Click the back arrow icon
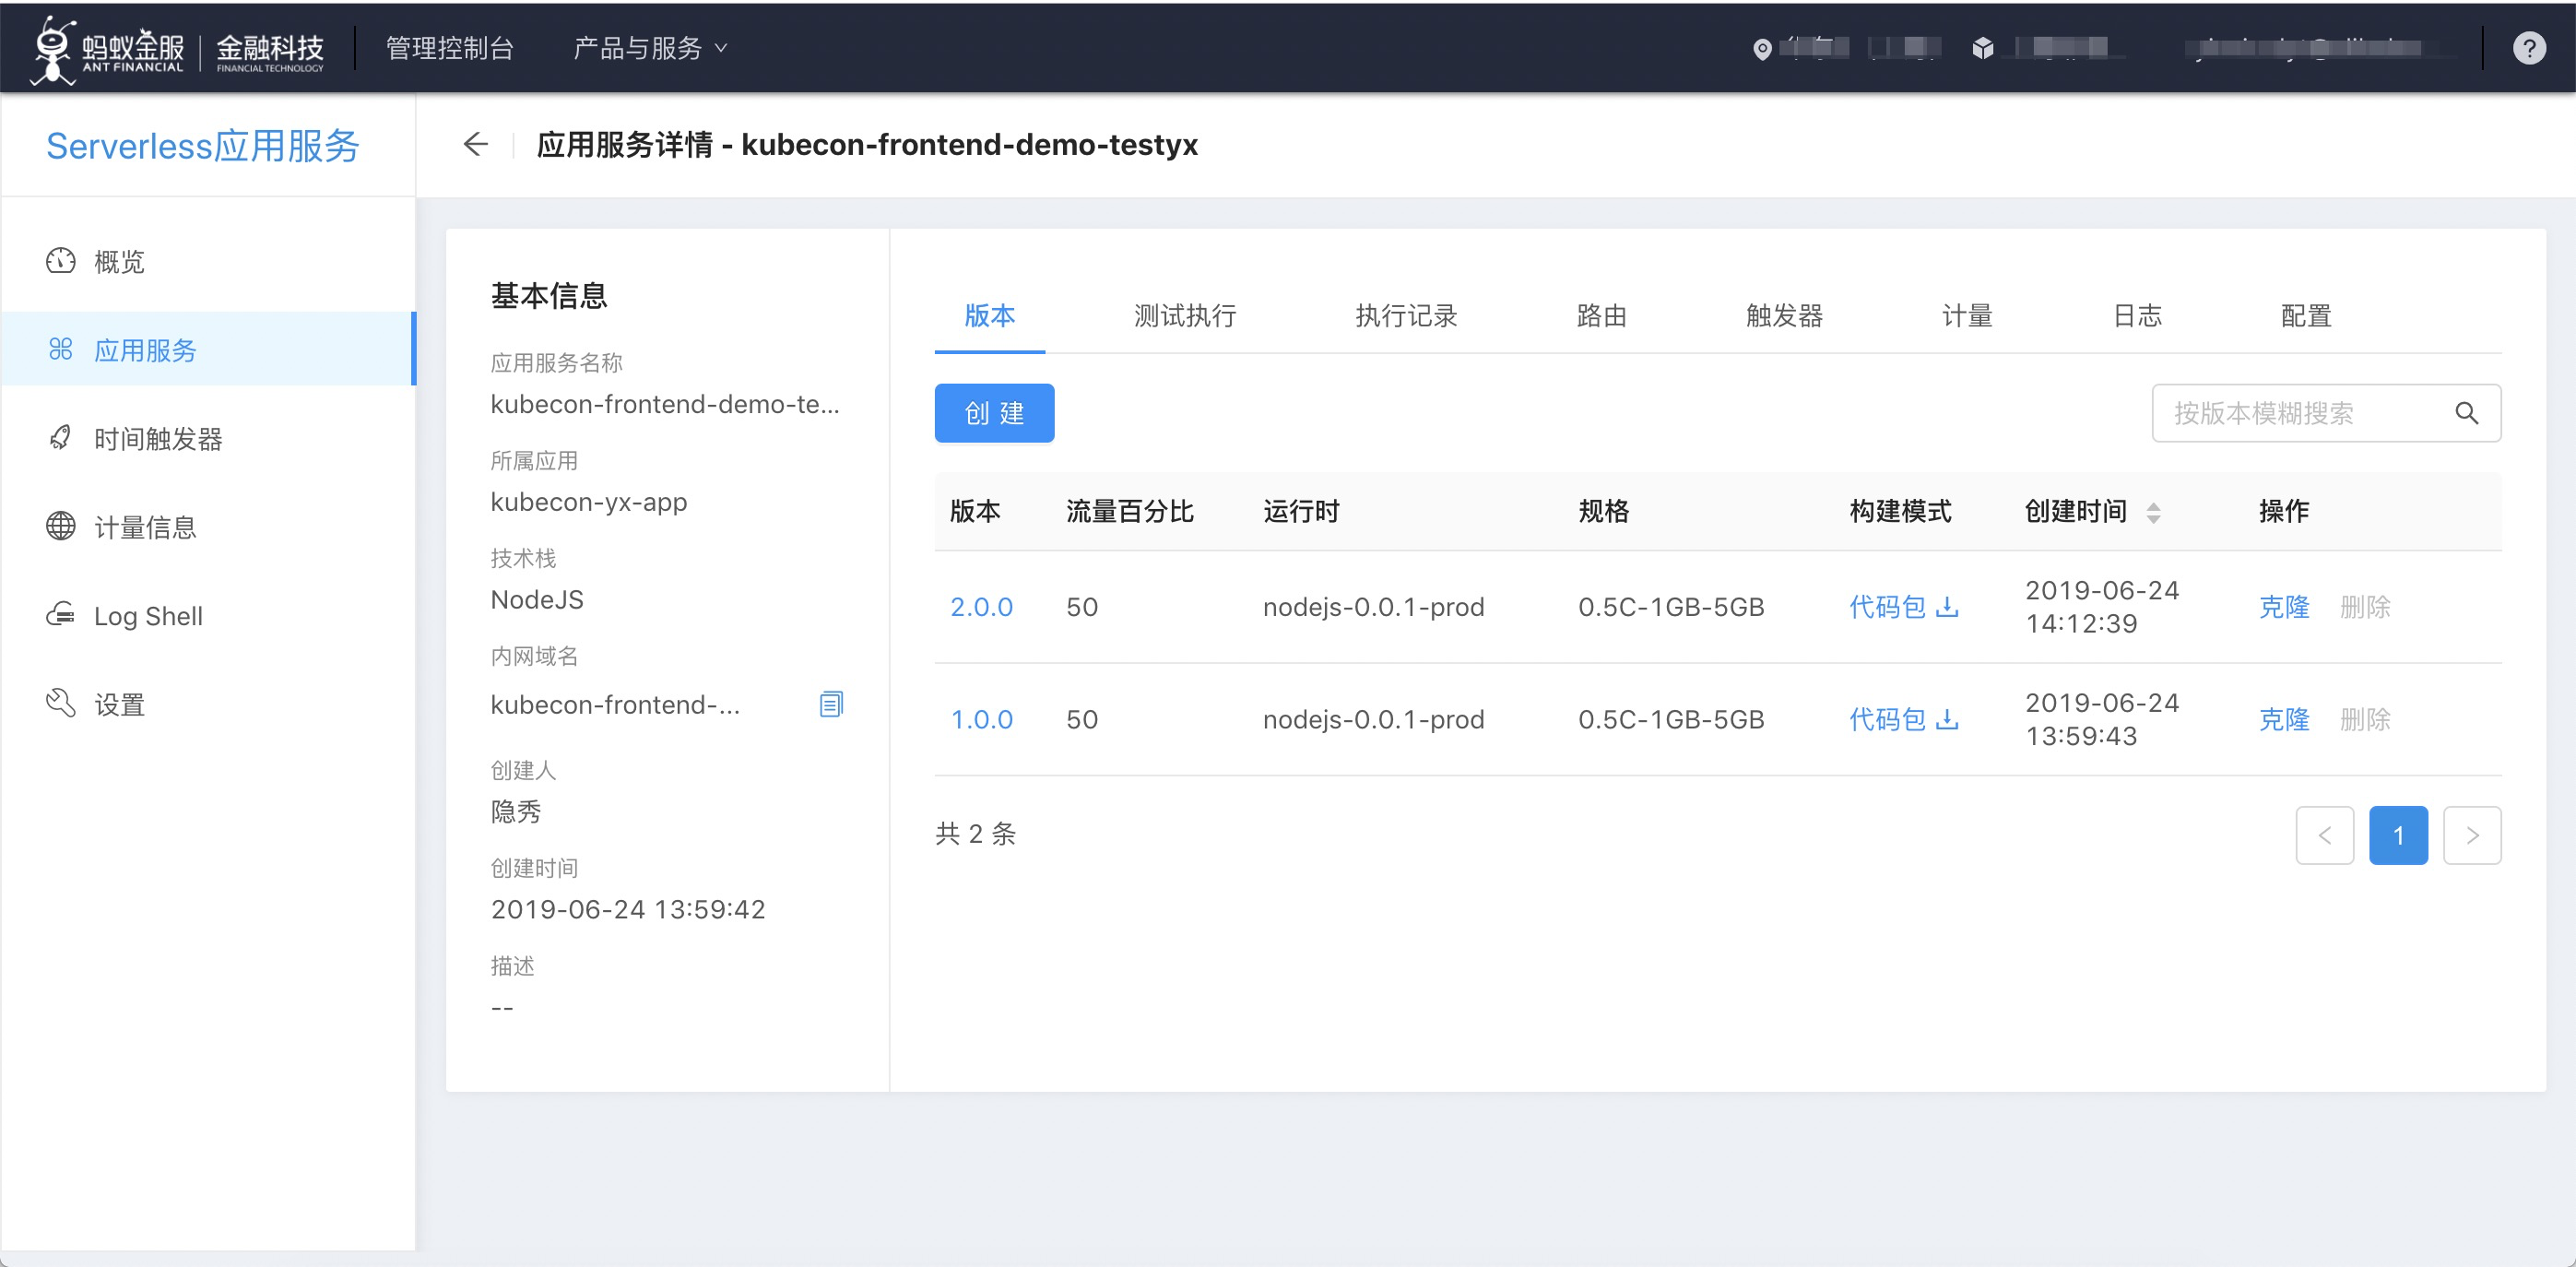2576x1267 pixels. [475, 145]
